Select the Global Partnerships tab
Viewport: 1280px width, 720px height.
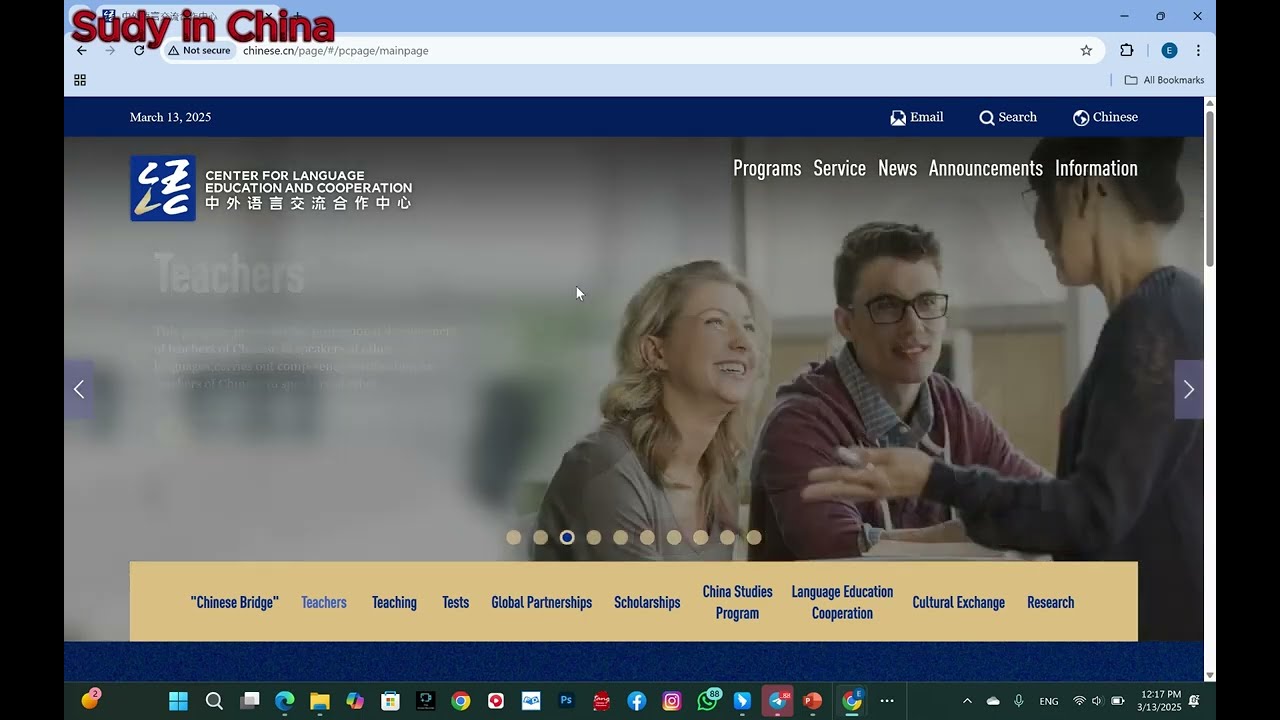pyautogui.click(x=541, y=602)
